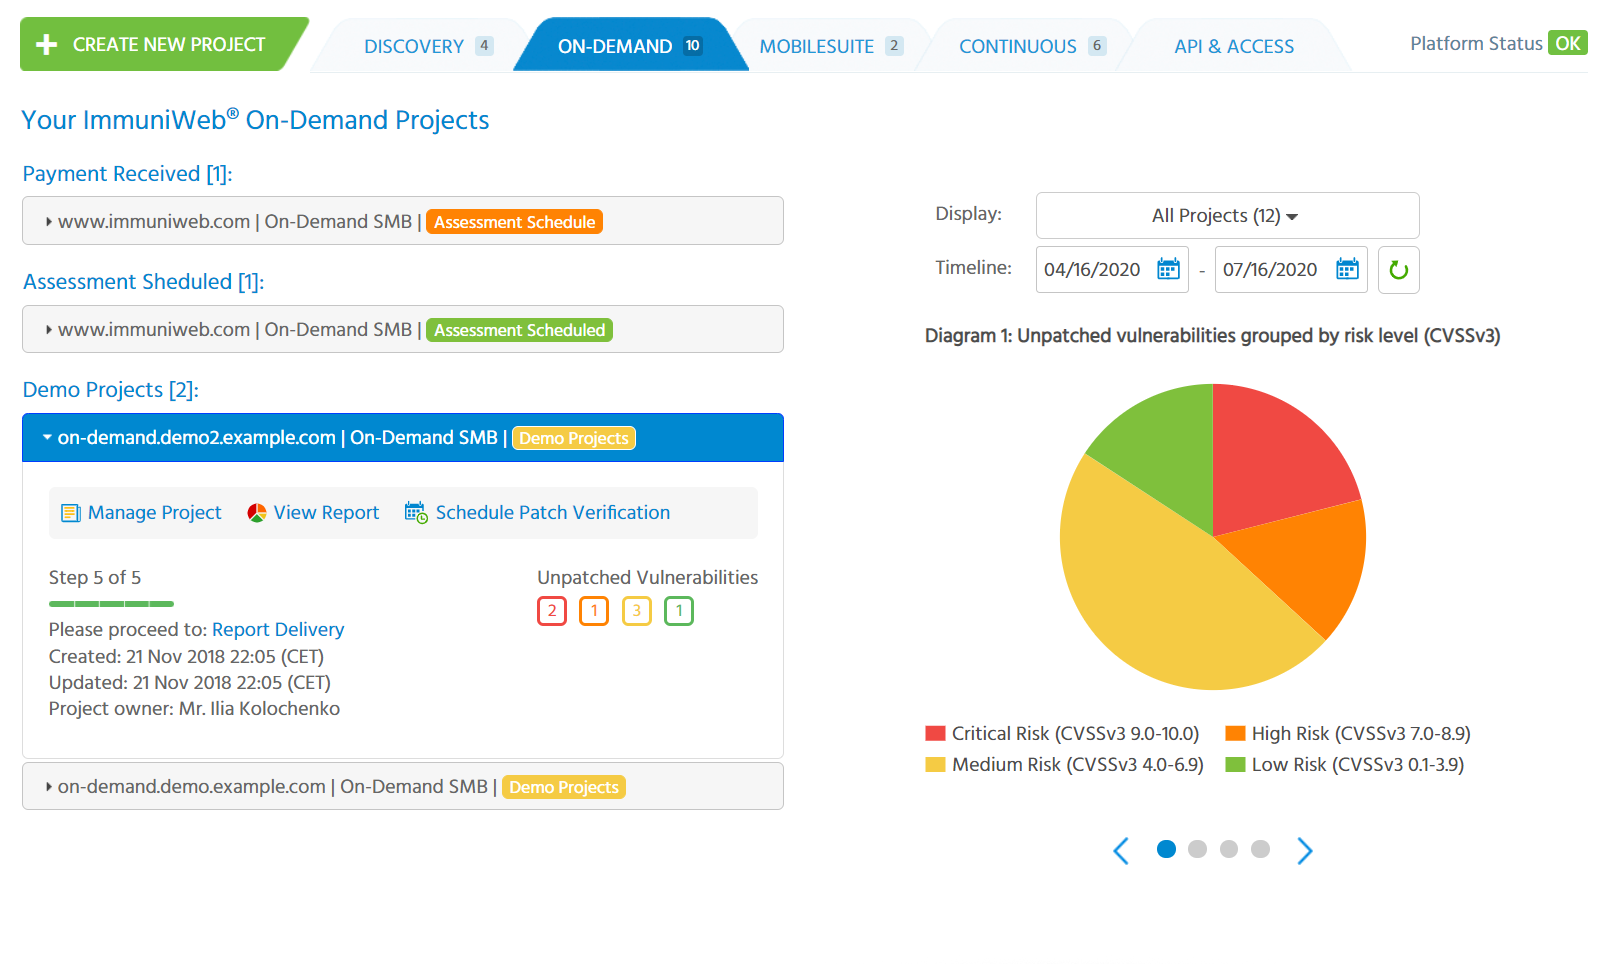This screenshot has height=964, width=1611.
Task: Open the Discovery tab
Action: 428,46
